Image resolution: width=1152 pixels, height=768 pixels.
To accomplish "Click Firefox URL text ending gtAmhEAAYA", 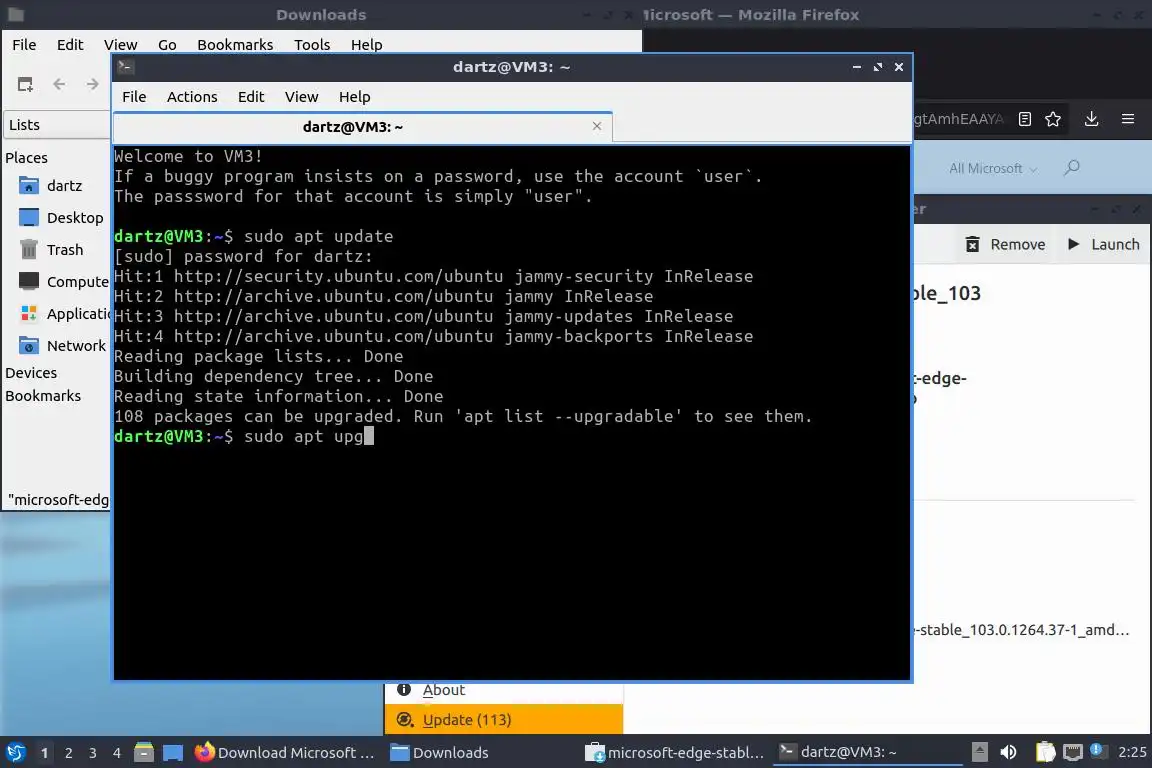I will pos(958,119).
